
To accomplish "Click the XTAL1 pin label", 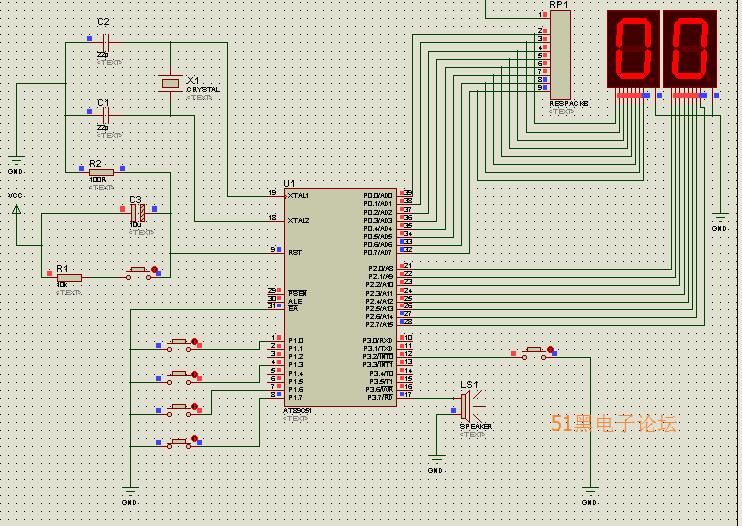I will (x=298, y=195).
